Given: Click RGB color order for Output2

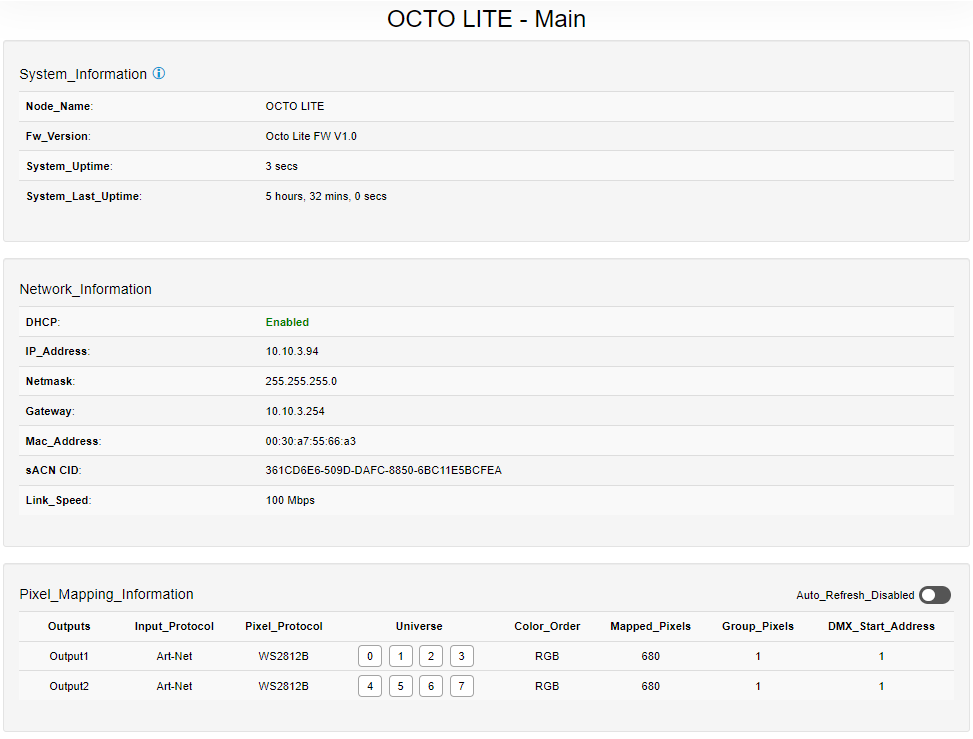Looking at the screenshot, I should click(x=547, y=686).
